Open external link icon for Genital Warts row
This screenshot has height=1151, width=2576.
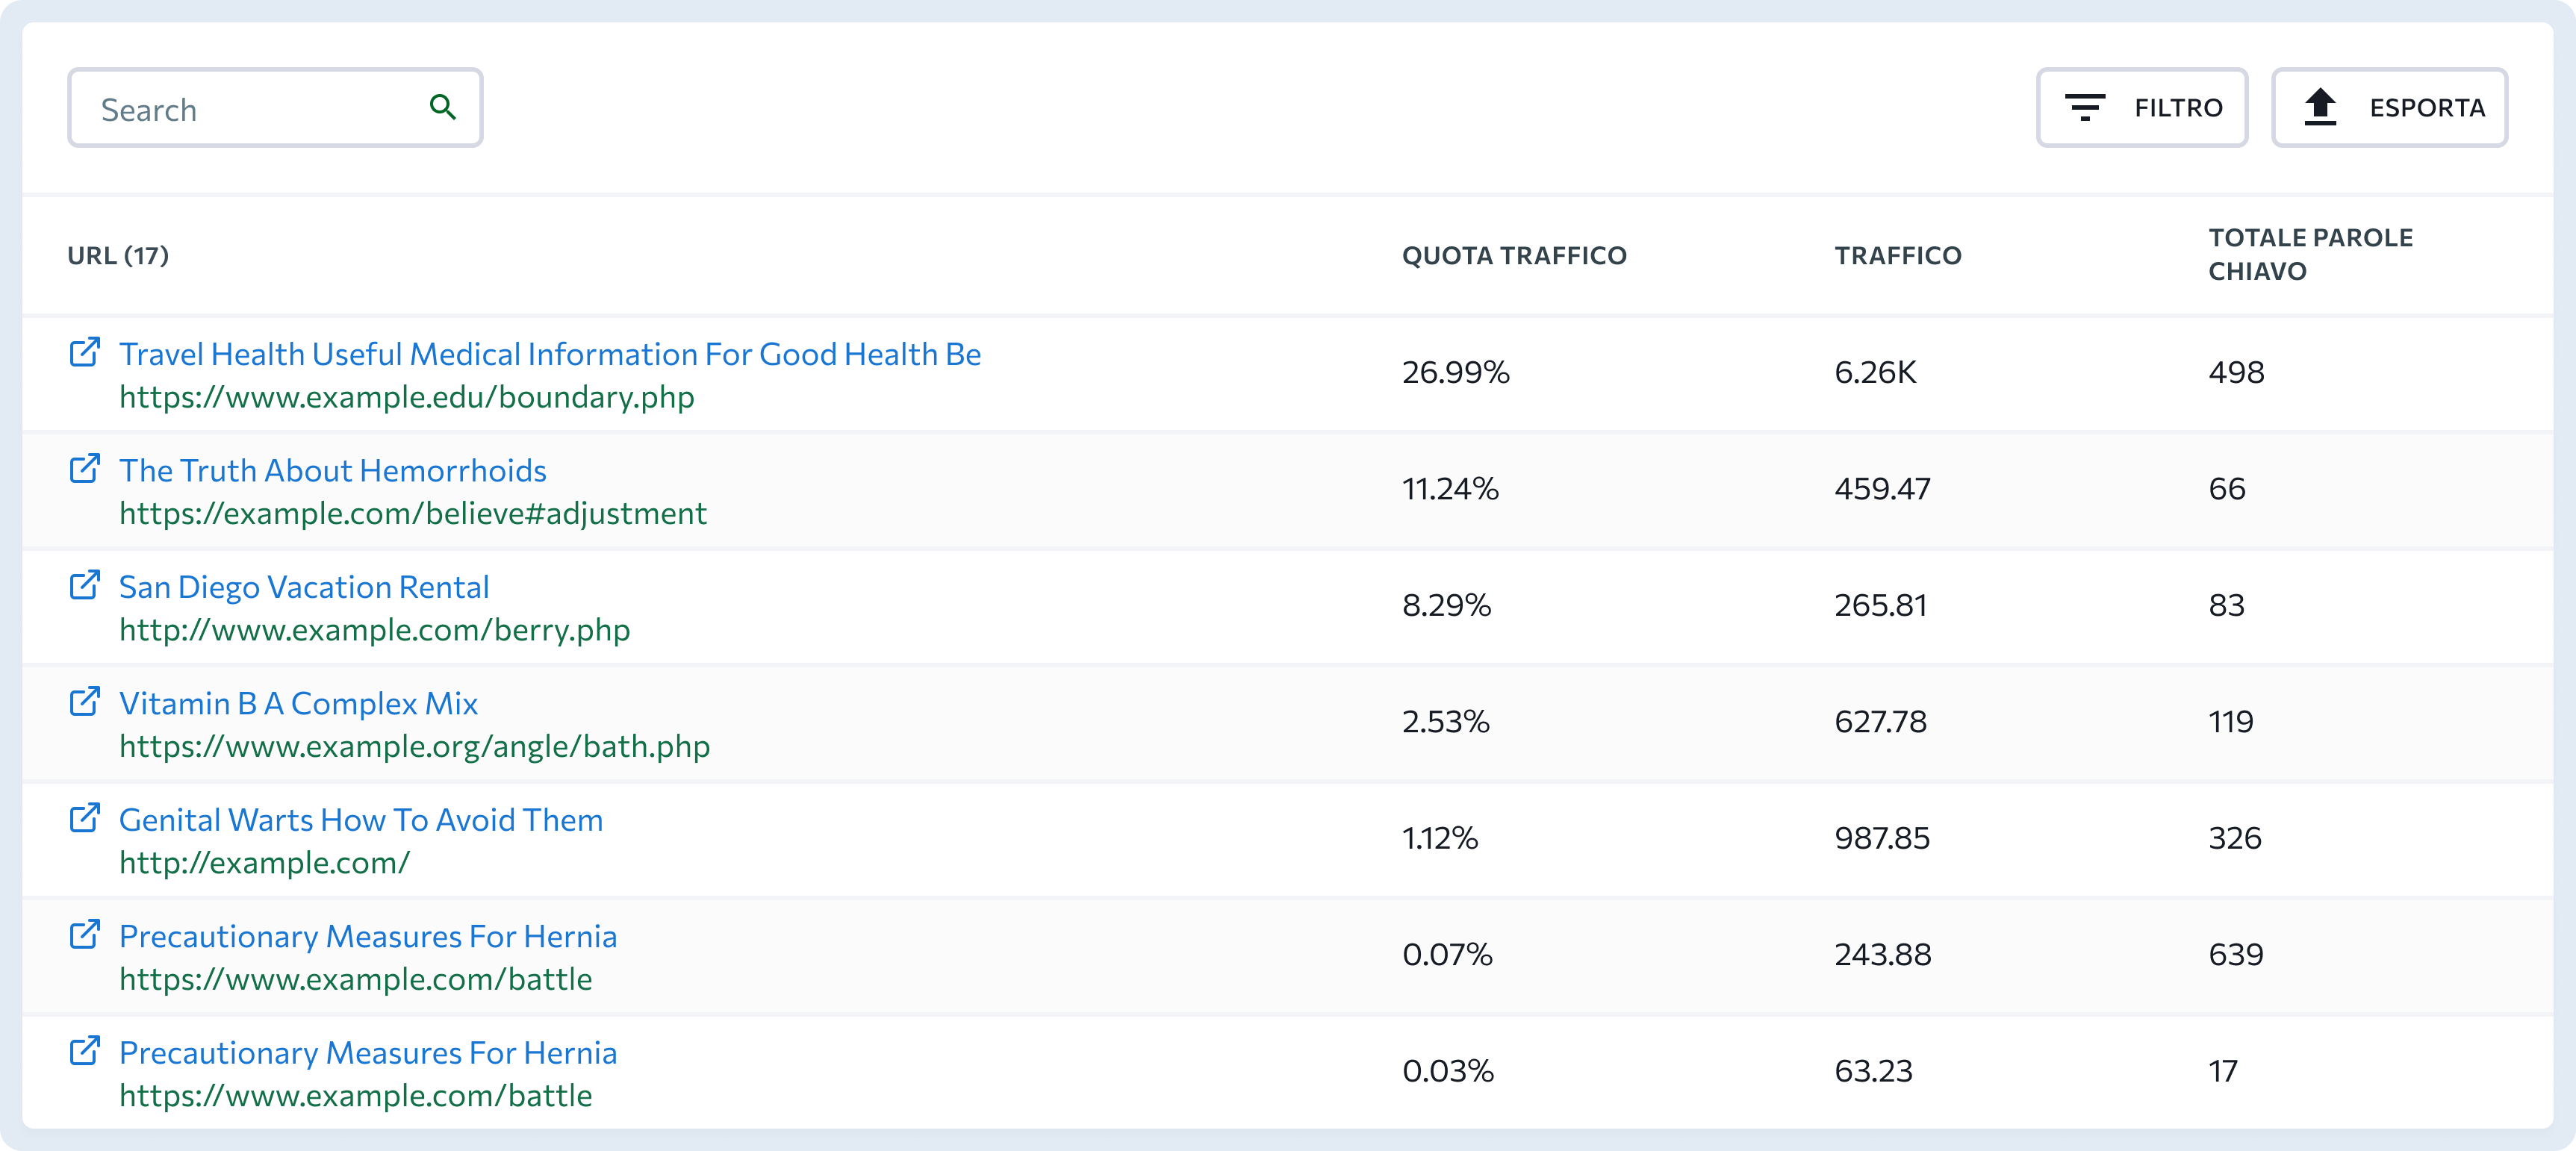coord(85,818)
